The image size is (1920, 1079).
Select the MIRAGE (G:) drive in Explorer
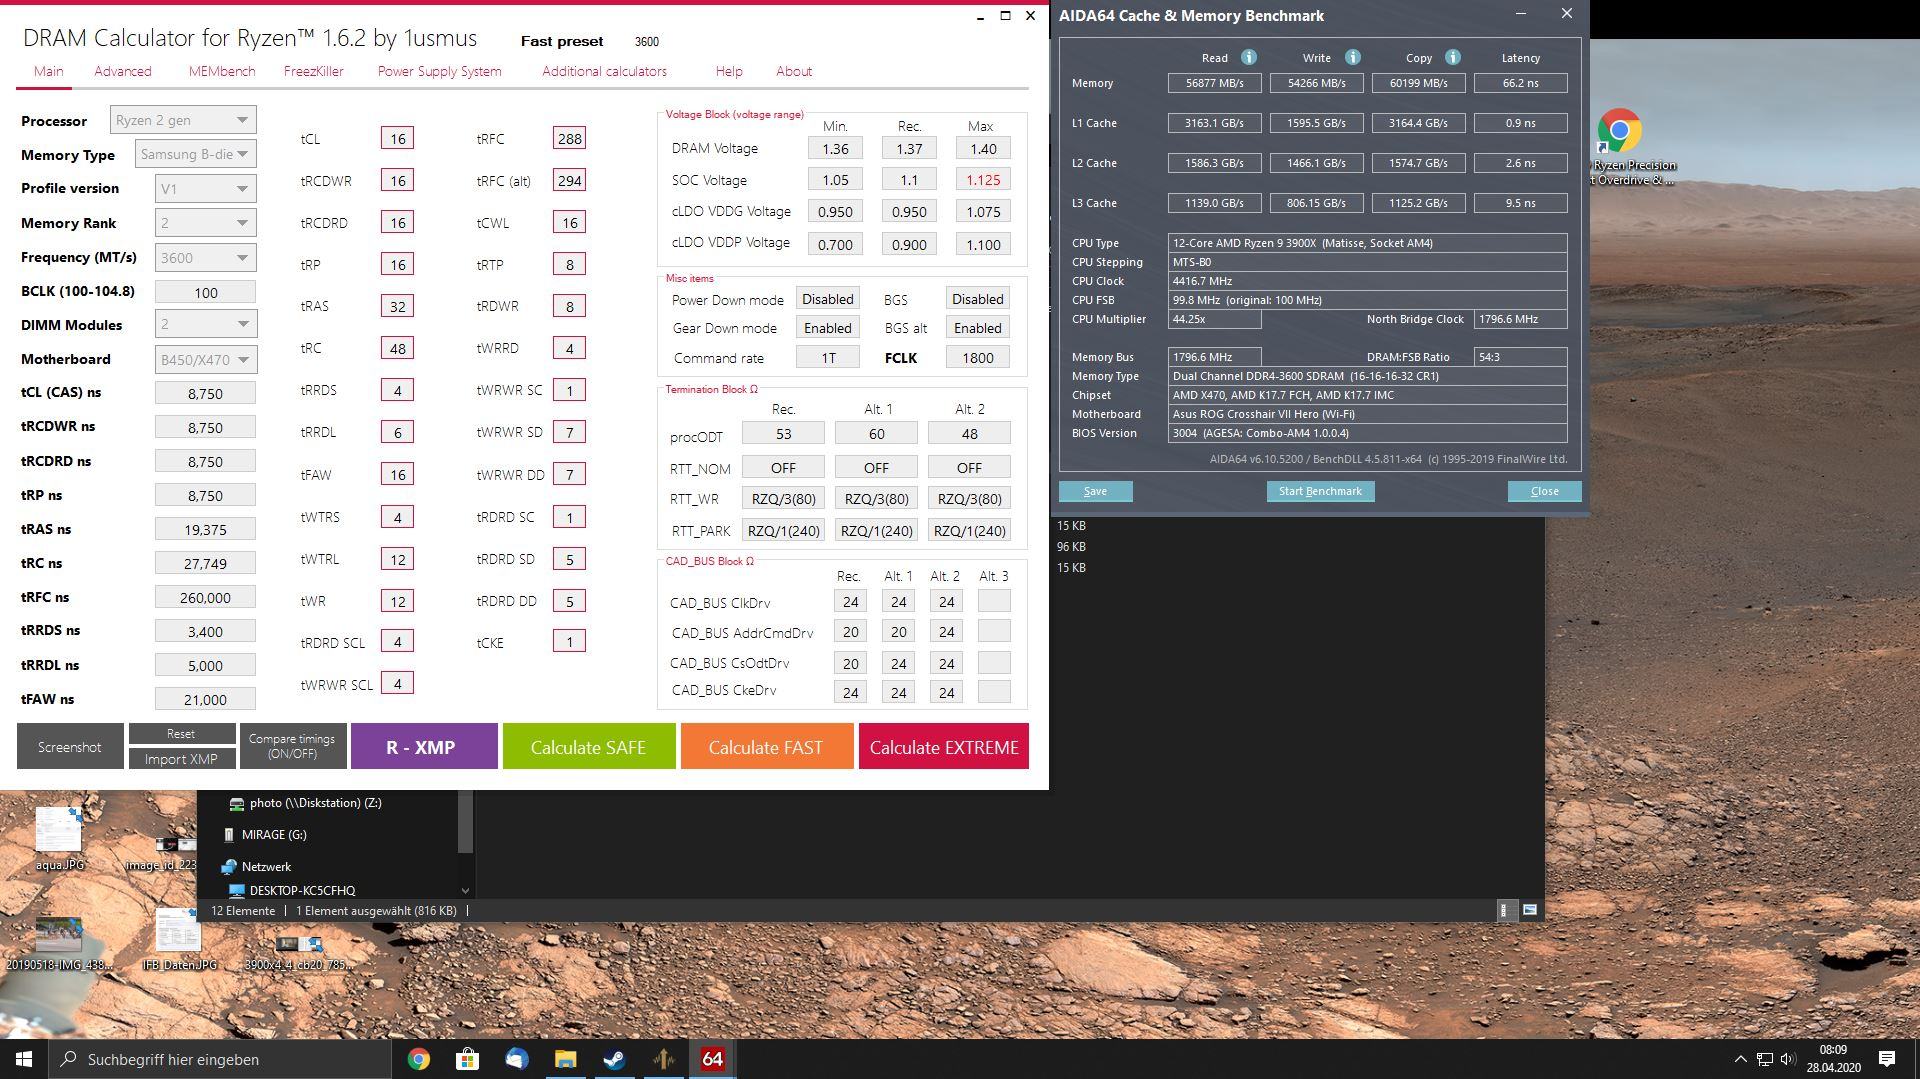274,834
